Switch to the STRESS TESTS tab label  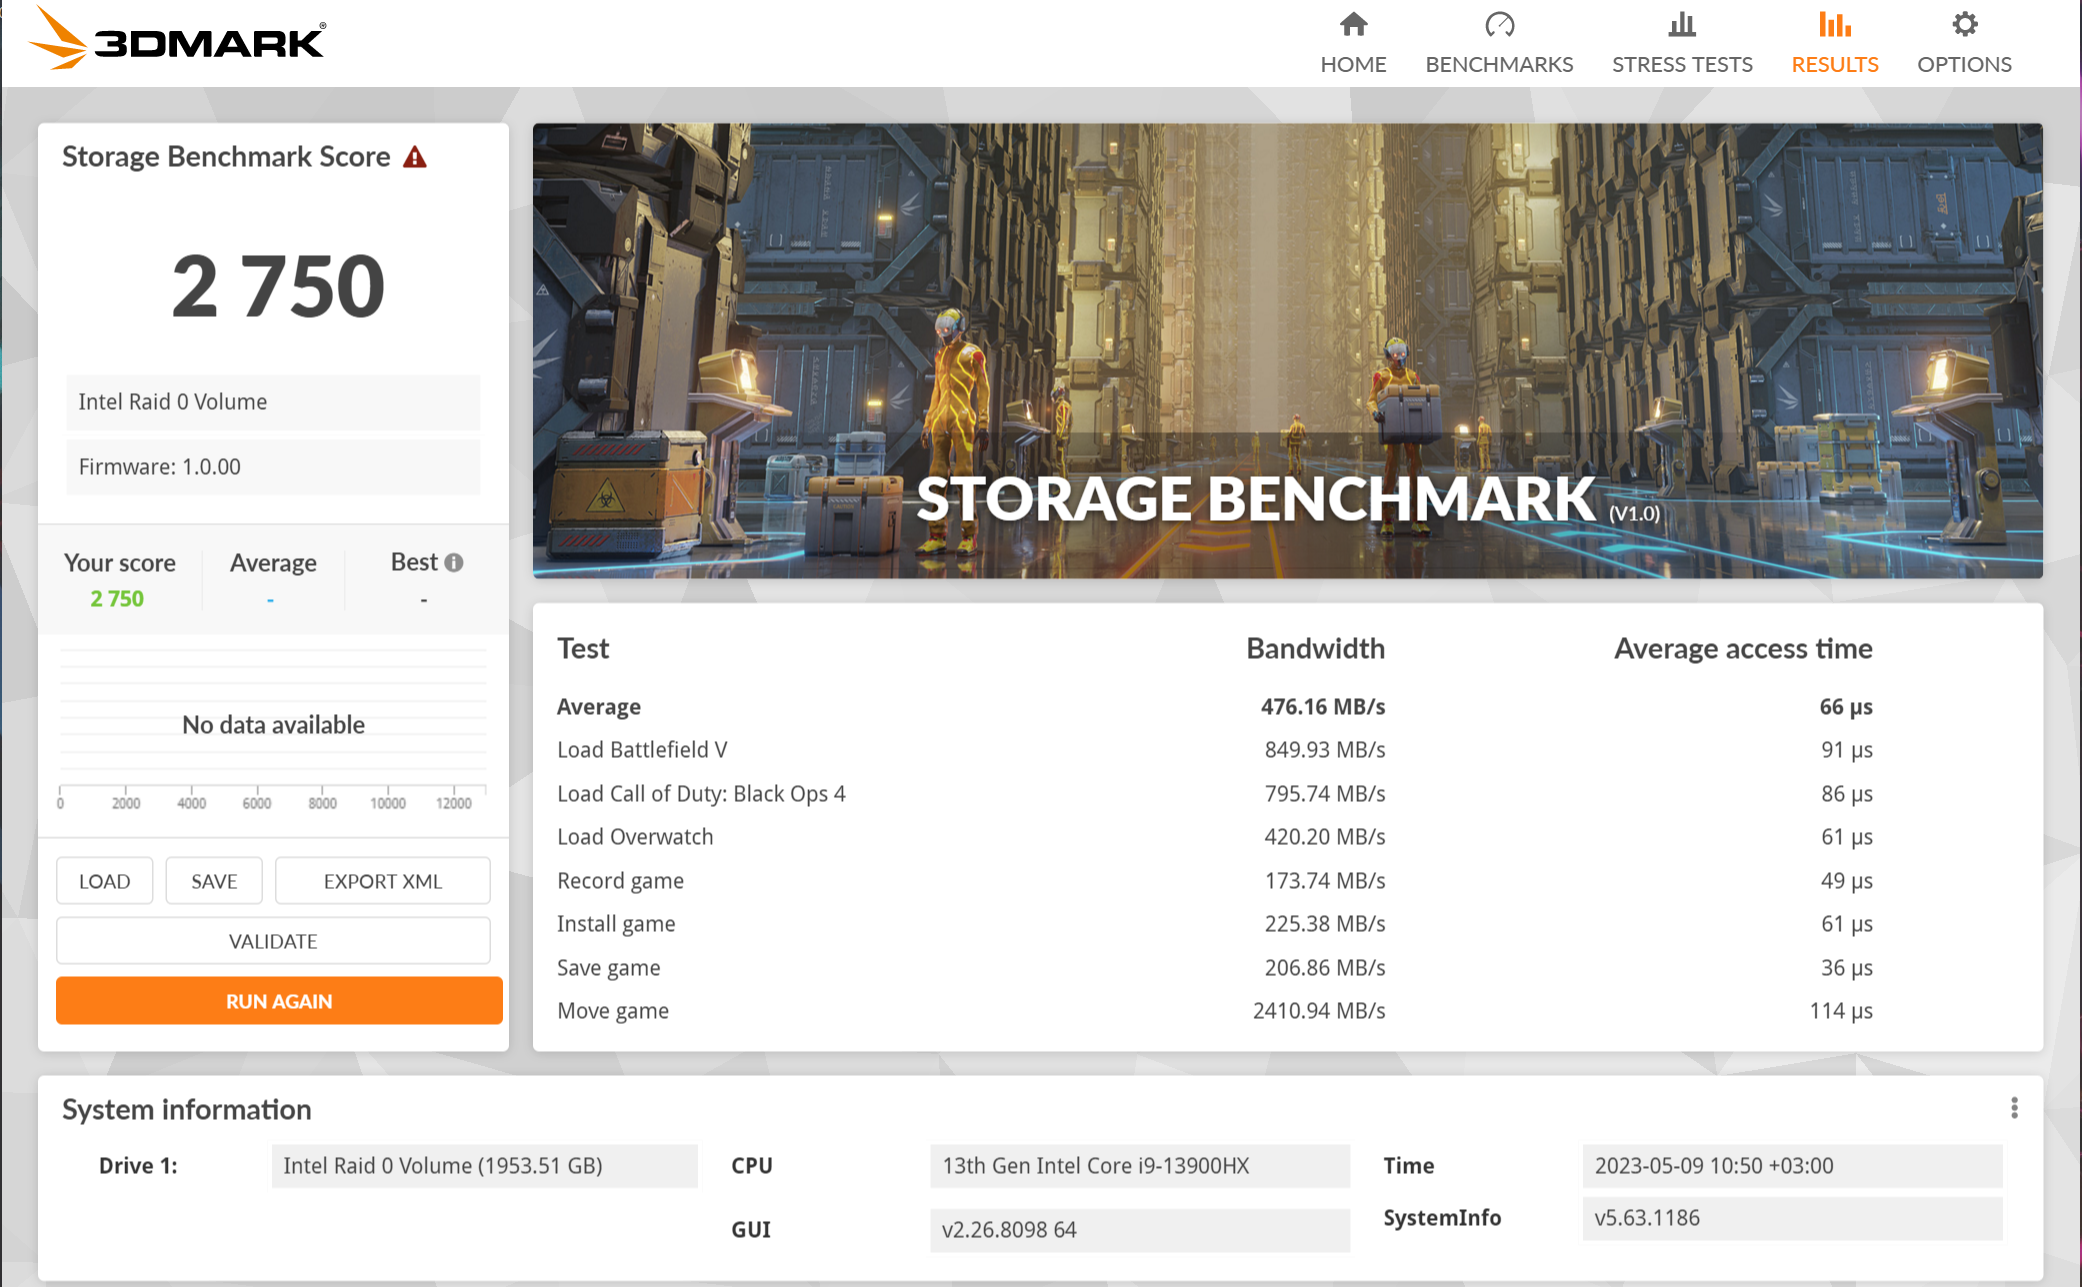coord(1682,64)
